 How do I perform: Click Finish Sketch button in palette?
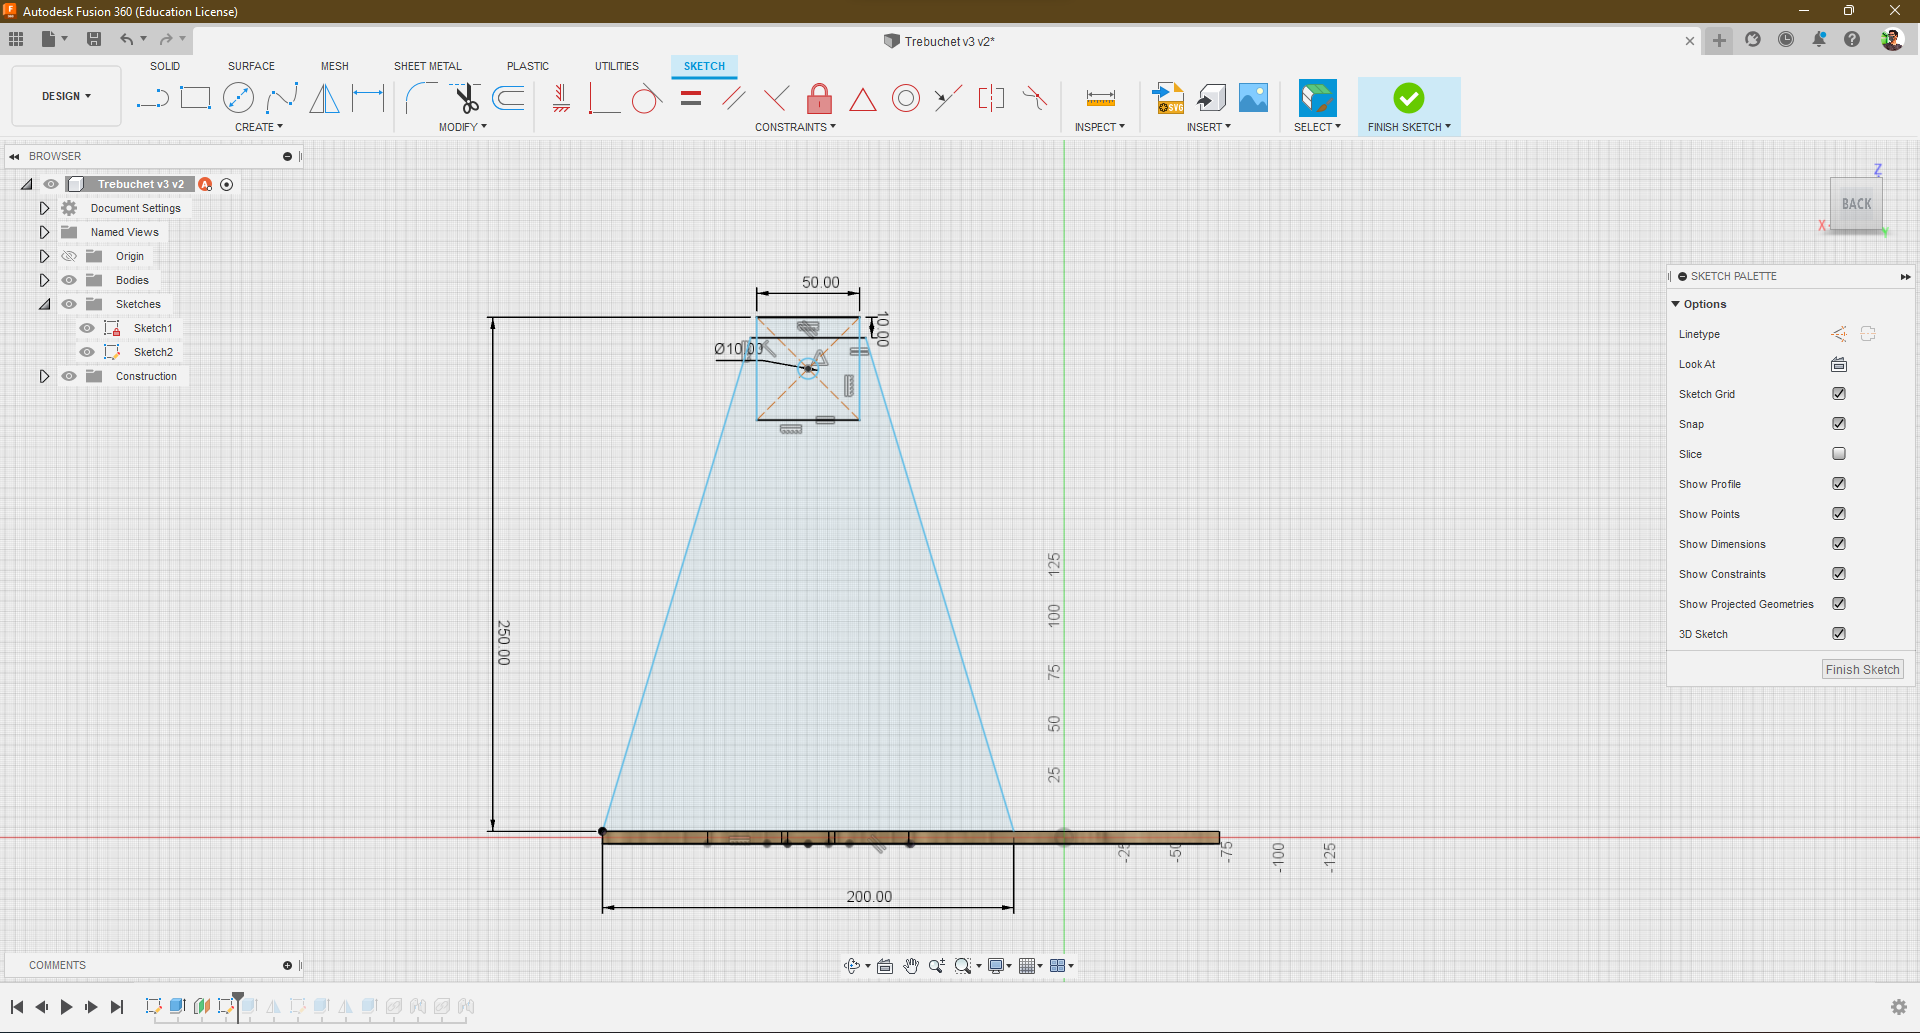click(x=1861, y=670)
